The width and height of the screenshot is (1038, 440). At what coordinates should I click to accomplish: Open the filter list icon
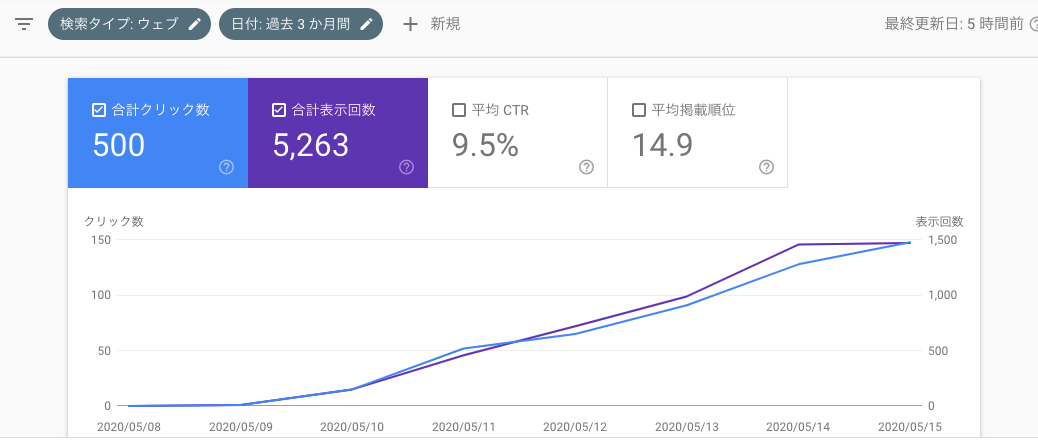coord(24,24)
